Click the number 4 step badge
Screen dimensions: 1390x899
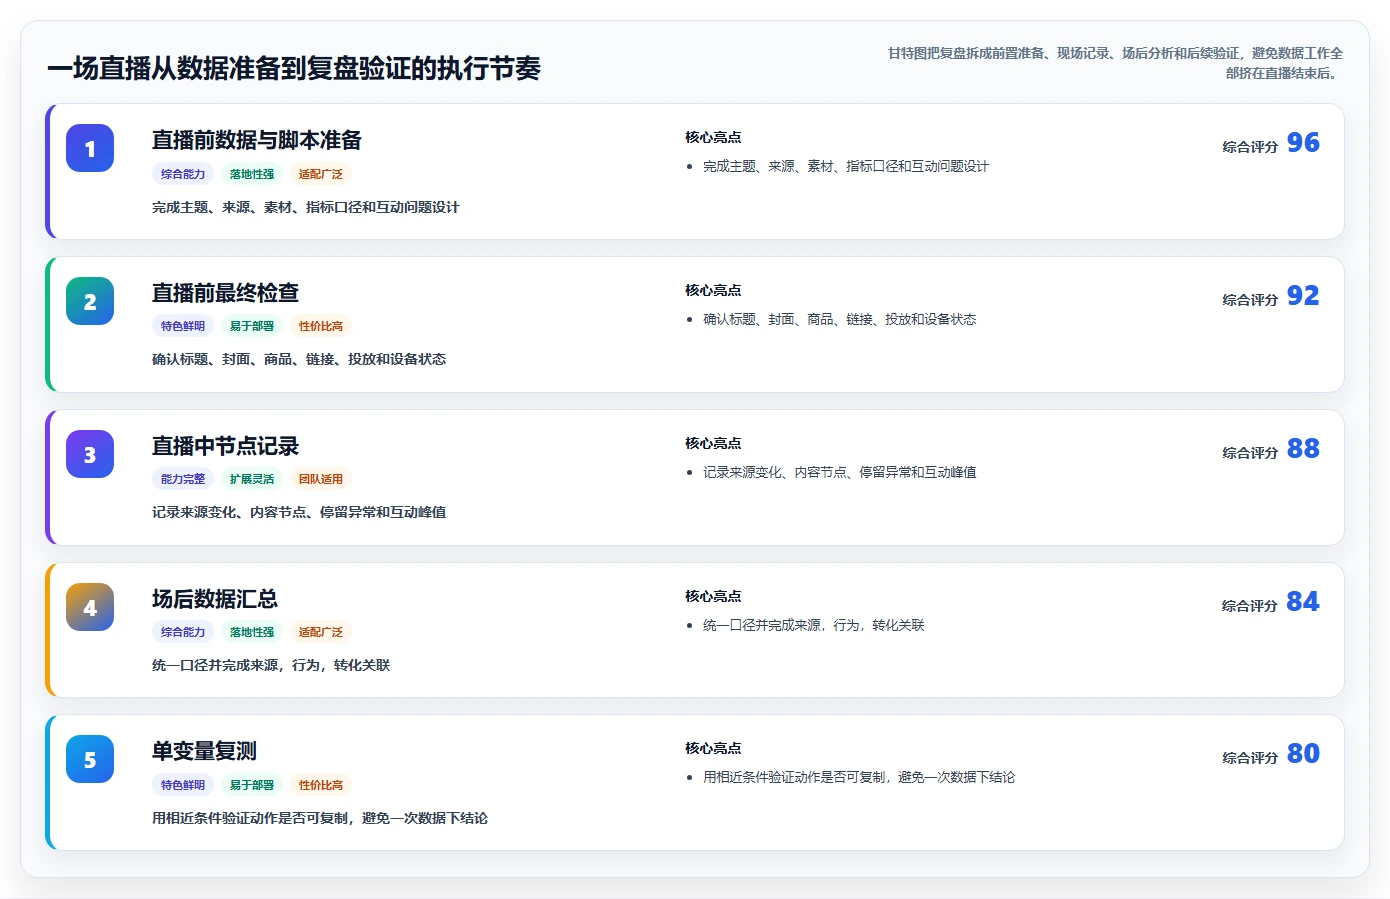coord(90,608)
